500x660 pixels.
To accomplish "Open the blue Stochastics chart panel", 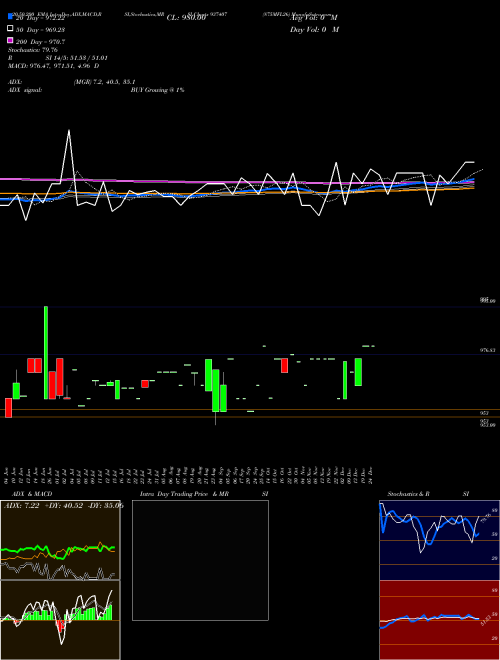I will [x=439, y=540].
